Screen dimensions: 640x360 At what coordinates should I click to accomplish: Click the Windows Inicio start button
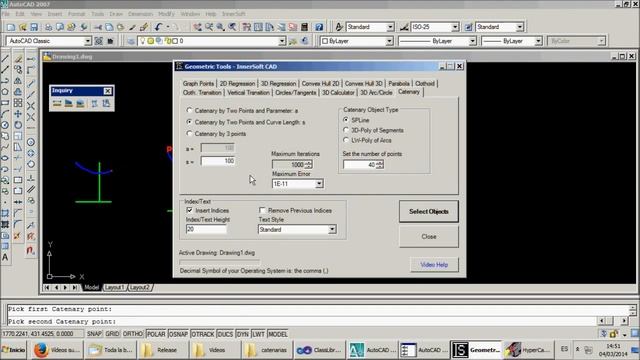13,350
